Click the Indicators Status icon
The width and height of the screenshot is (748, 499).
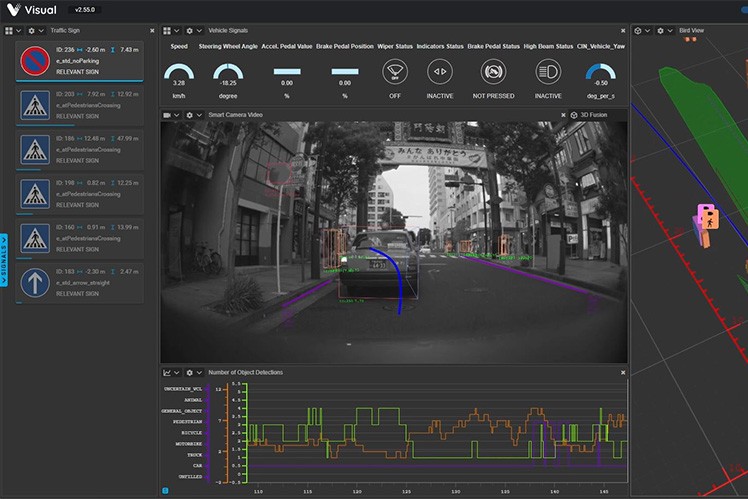[x=440, y=72]
